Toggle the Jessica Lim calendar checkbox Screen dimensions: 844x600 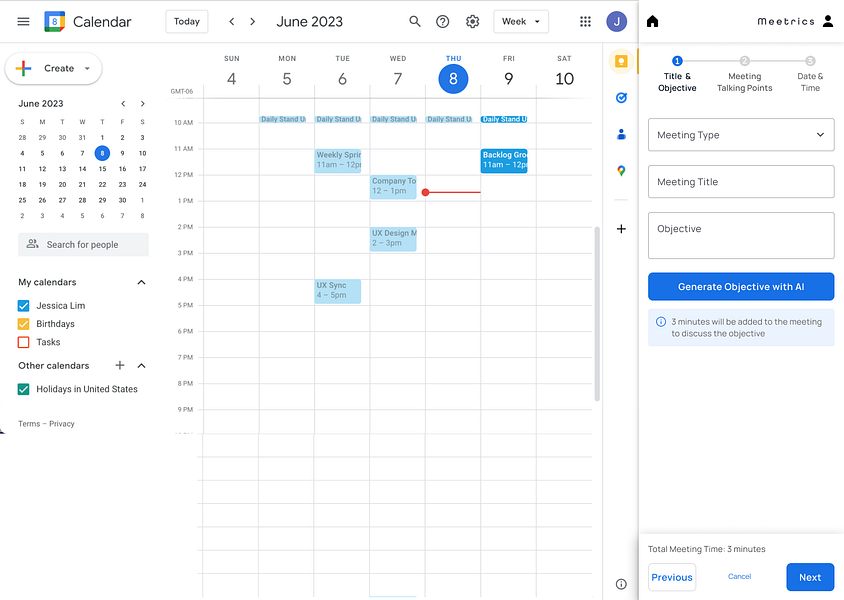pos(23,306)
